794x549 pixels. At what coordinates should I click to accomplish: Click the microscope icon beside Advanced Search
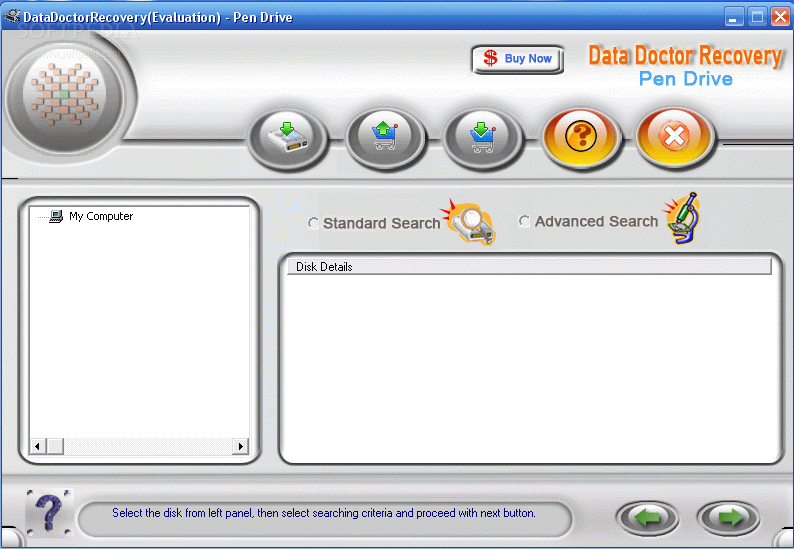click(682, 218)
